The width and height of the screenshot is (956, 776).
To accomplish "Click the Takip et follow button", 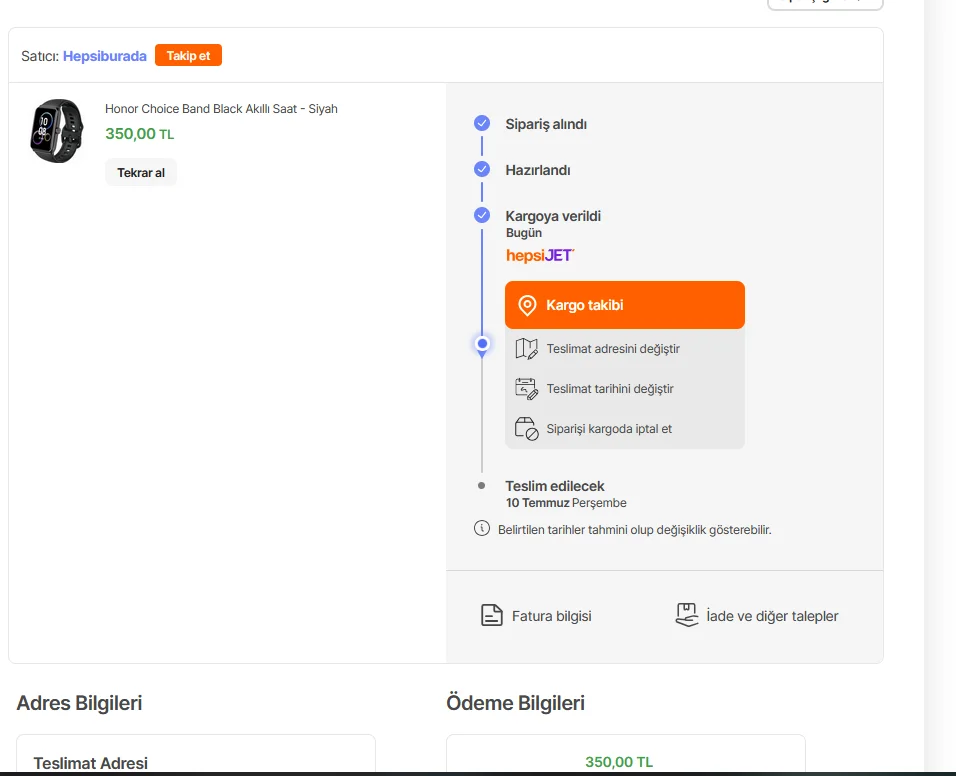I will pos(188,55).
